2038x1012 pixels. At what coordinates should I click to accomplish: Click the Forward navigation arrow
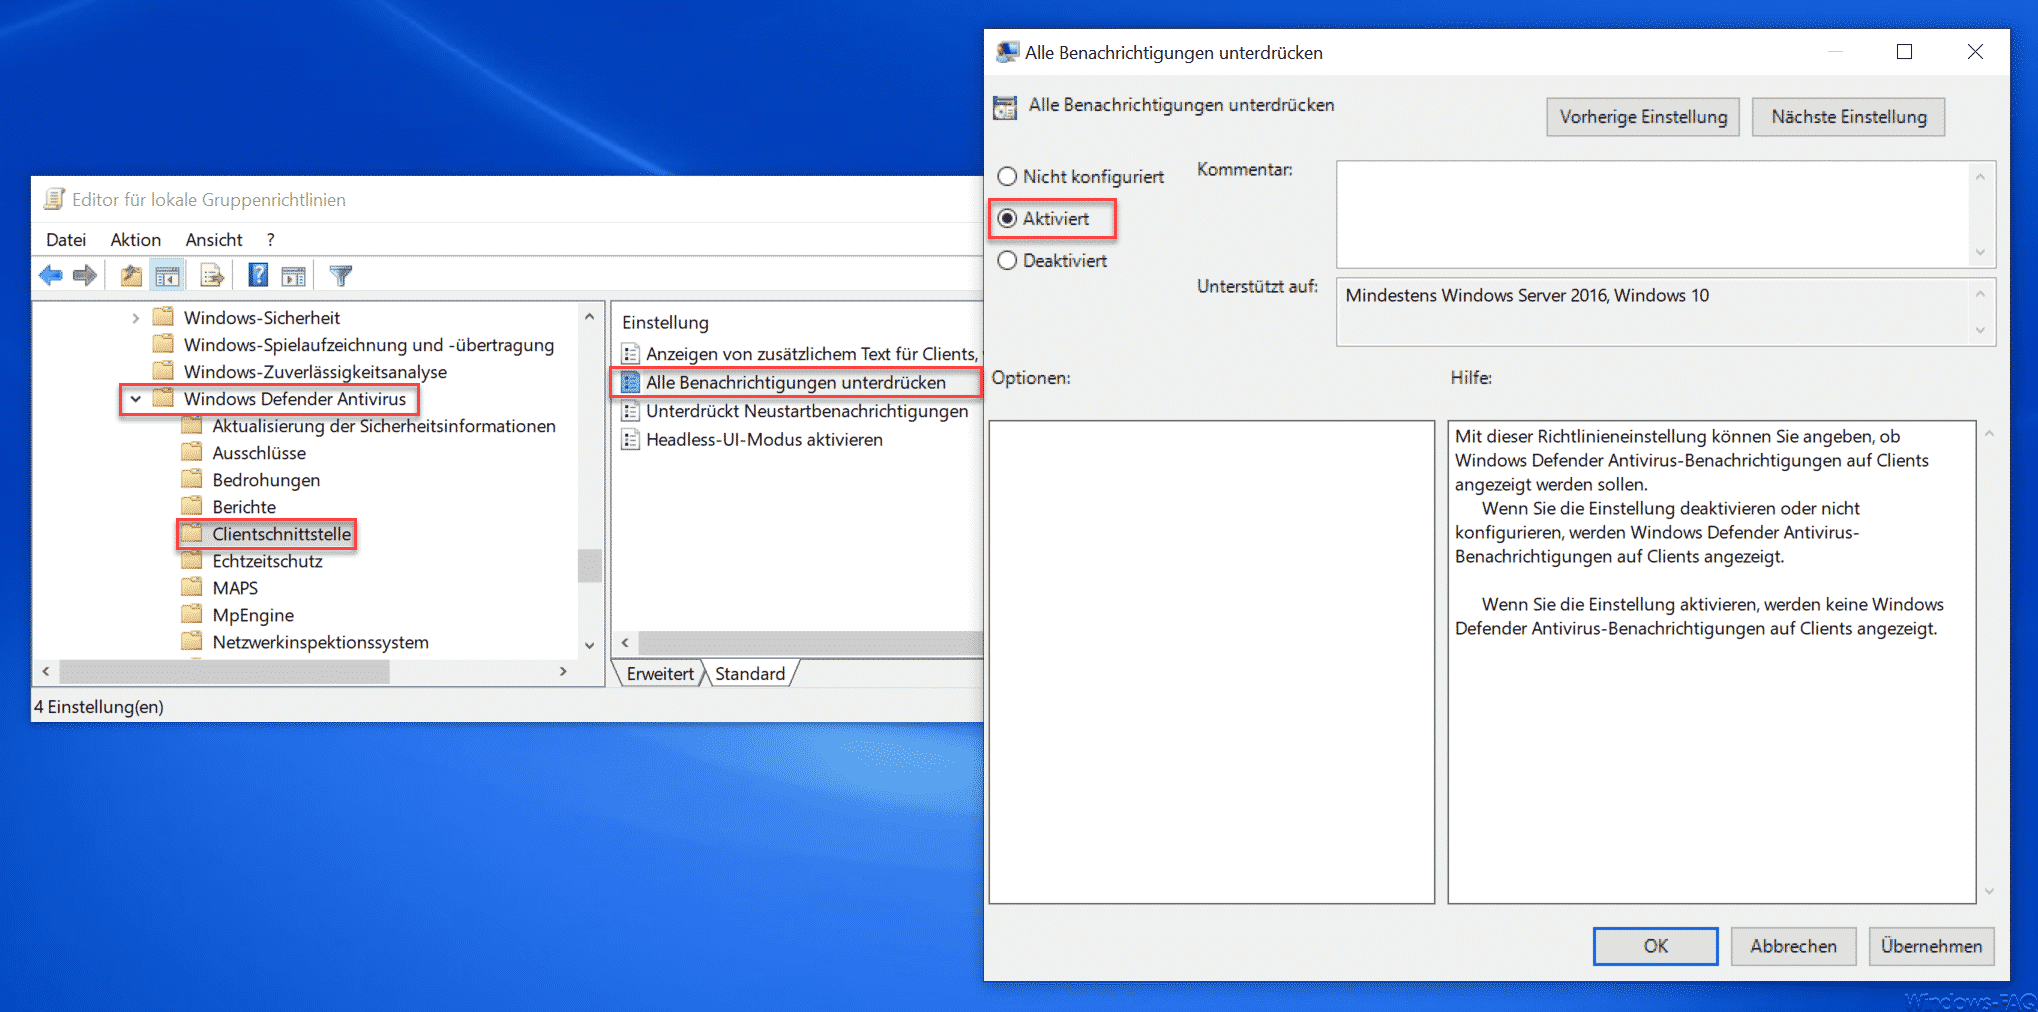click(85, 275)
